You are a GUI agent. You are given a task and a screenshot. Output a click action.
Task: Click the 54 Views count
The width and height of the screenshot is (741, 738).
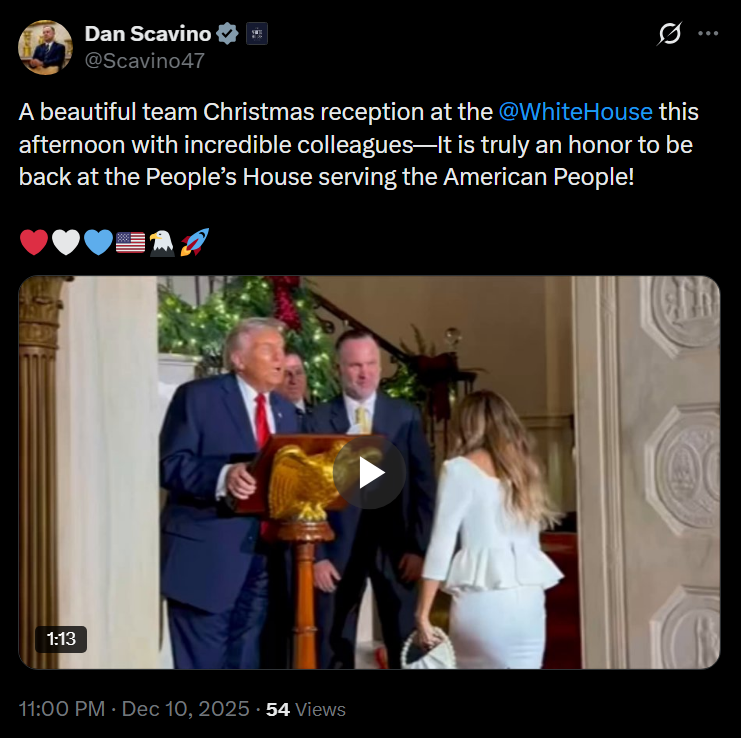(305, 709)
